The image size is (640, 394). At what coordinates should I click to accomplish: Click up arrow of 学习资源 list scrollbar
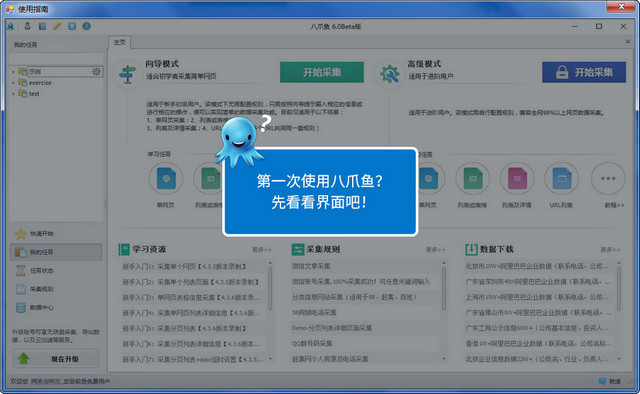point(270,263)
